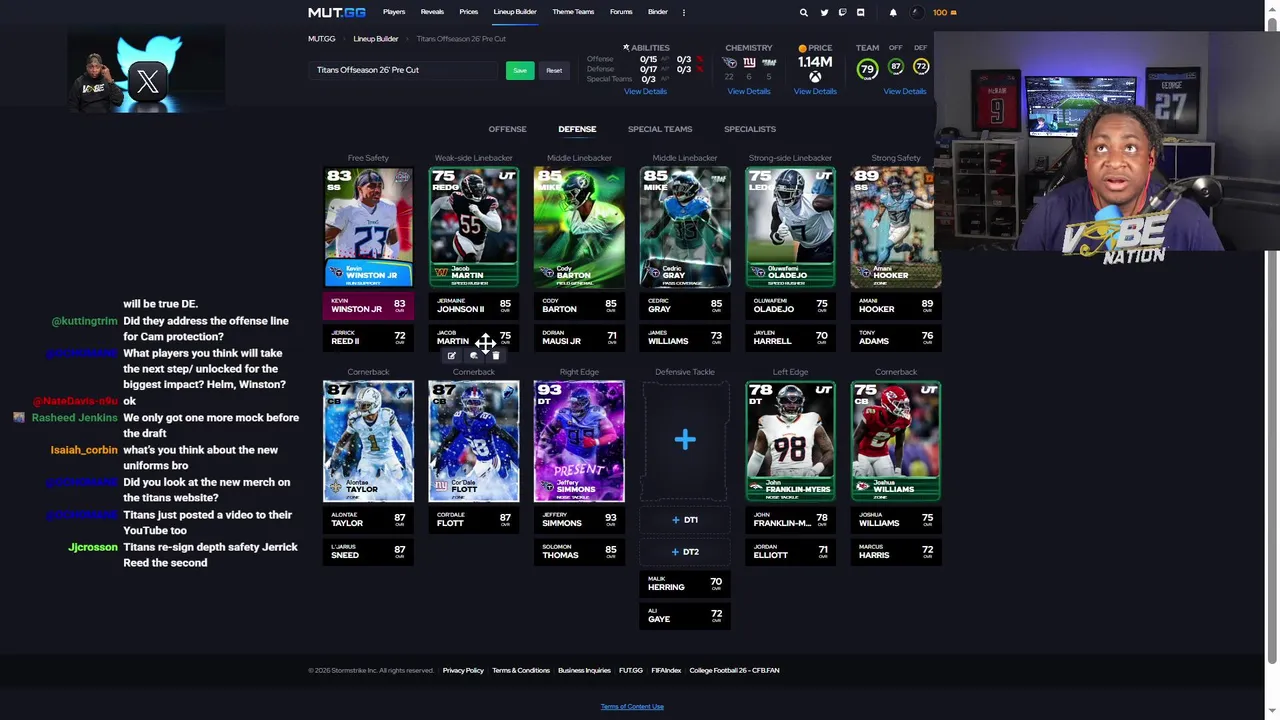Viewport: 1280px width, 720px height.
Task: Open the Players menu
Action: (x=394, y=12)
